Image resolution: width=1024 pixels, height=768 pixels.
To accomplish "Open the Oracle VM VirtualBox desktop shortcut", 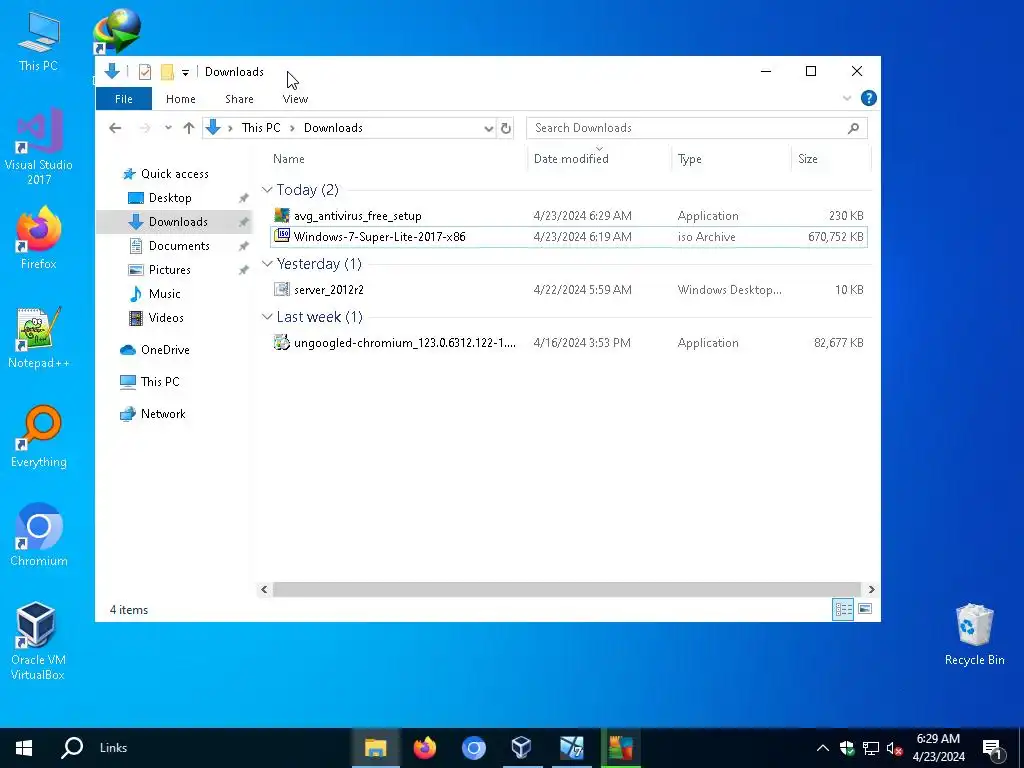I will (x=39, y=641).
